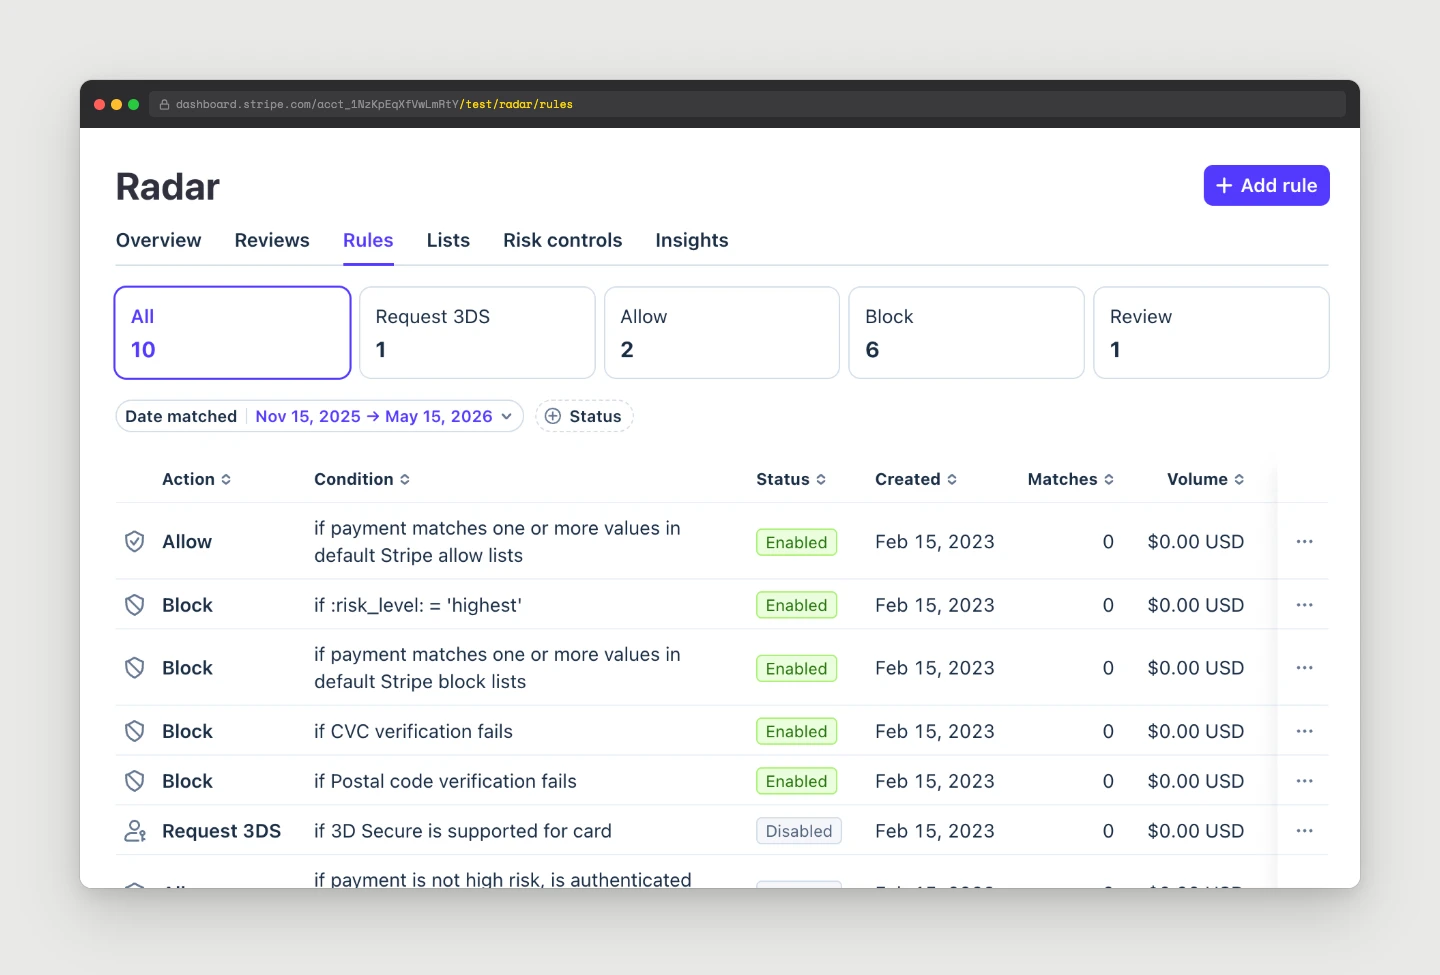Sort by Condition column

[x=362, y=479]
